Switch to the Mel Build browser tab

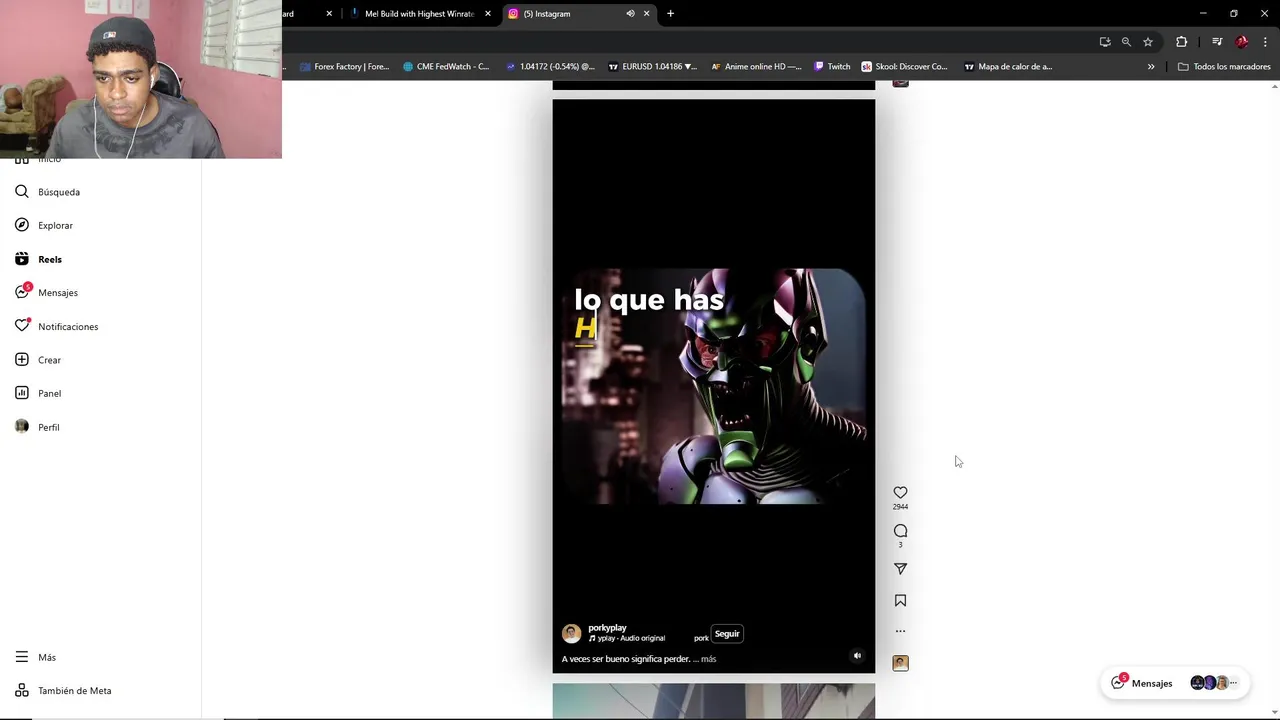[419, 14]
